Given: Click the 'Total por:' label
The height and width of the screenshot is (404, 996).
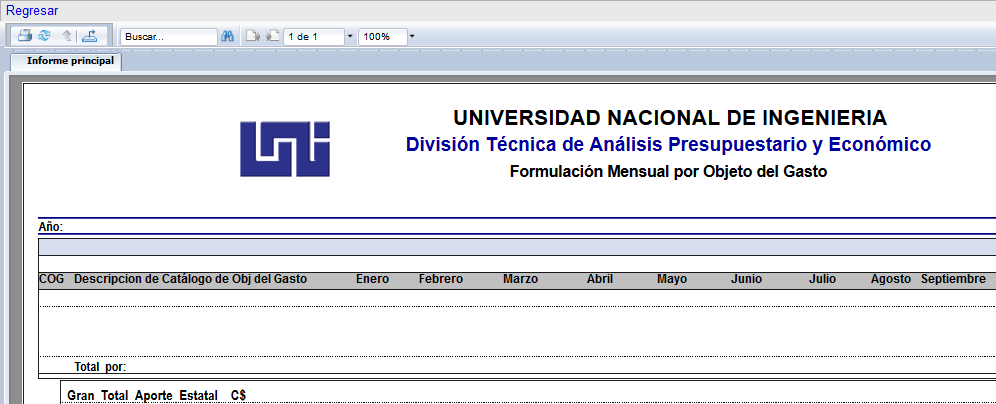Looking at the screenshot, I should [x=100, y=367].
